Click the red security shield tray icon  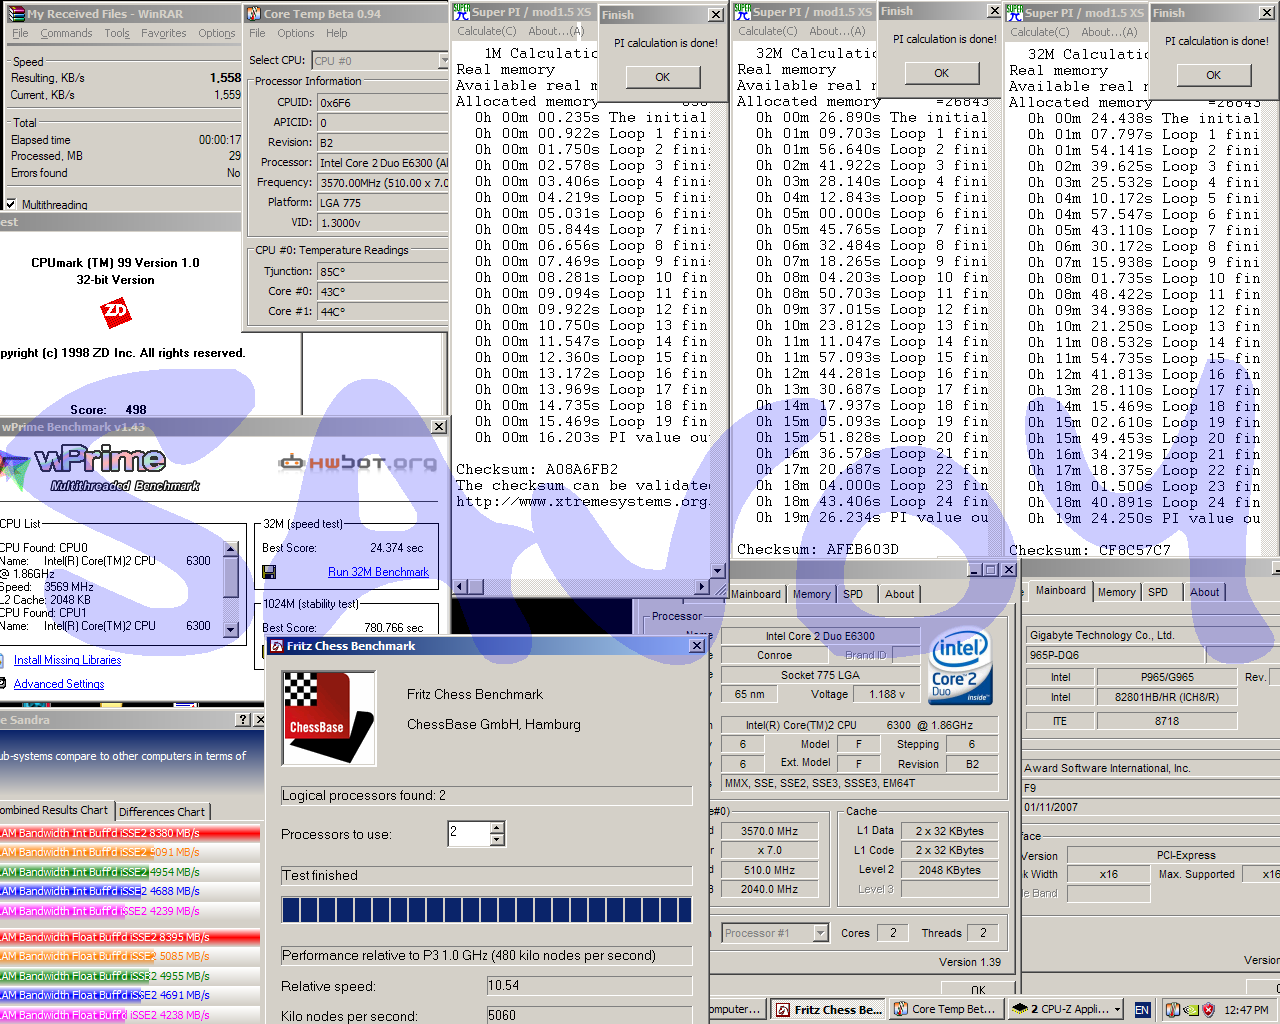(1207, 1010)
